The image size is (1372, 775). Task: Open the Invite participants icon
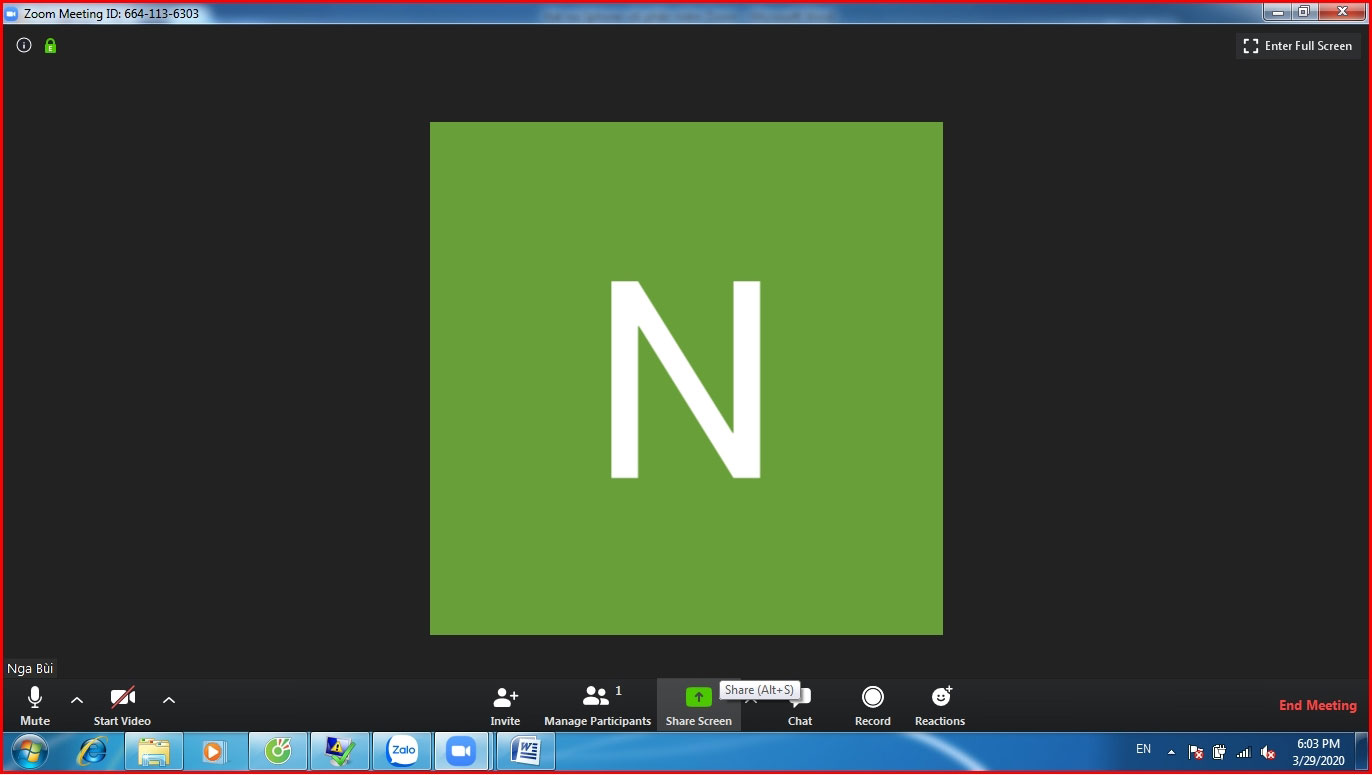[x=505, y=698]
